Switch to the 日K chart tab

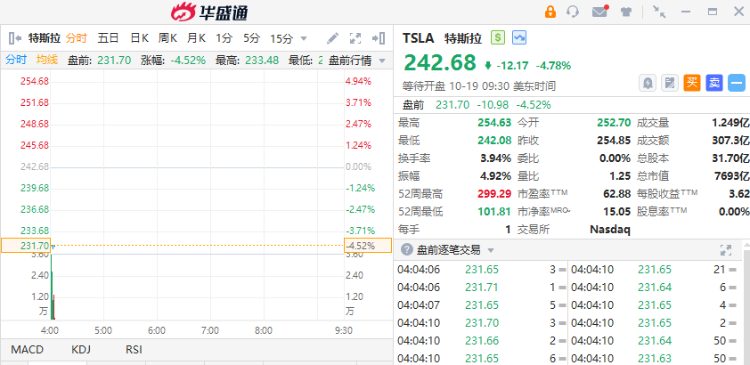[x=140, y=38]
